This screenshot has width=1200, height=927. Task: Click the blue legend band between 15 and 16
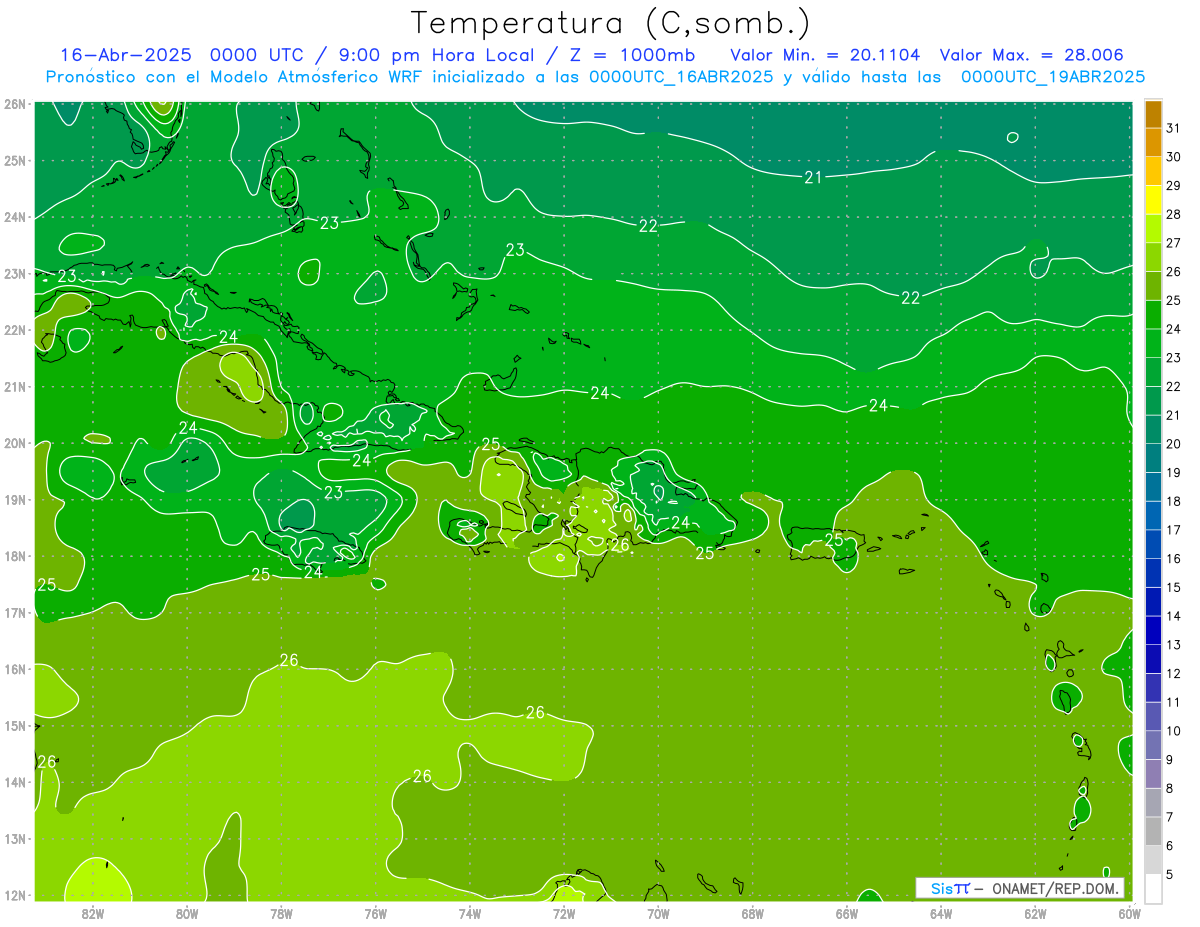[x=1154, y=573]
